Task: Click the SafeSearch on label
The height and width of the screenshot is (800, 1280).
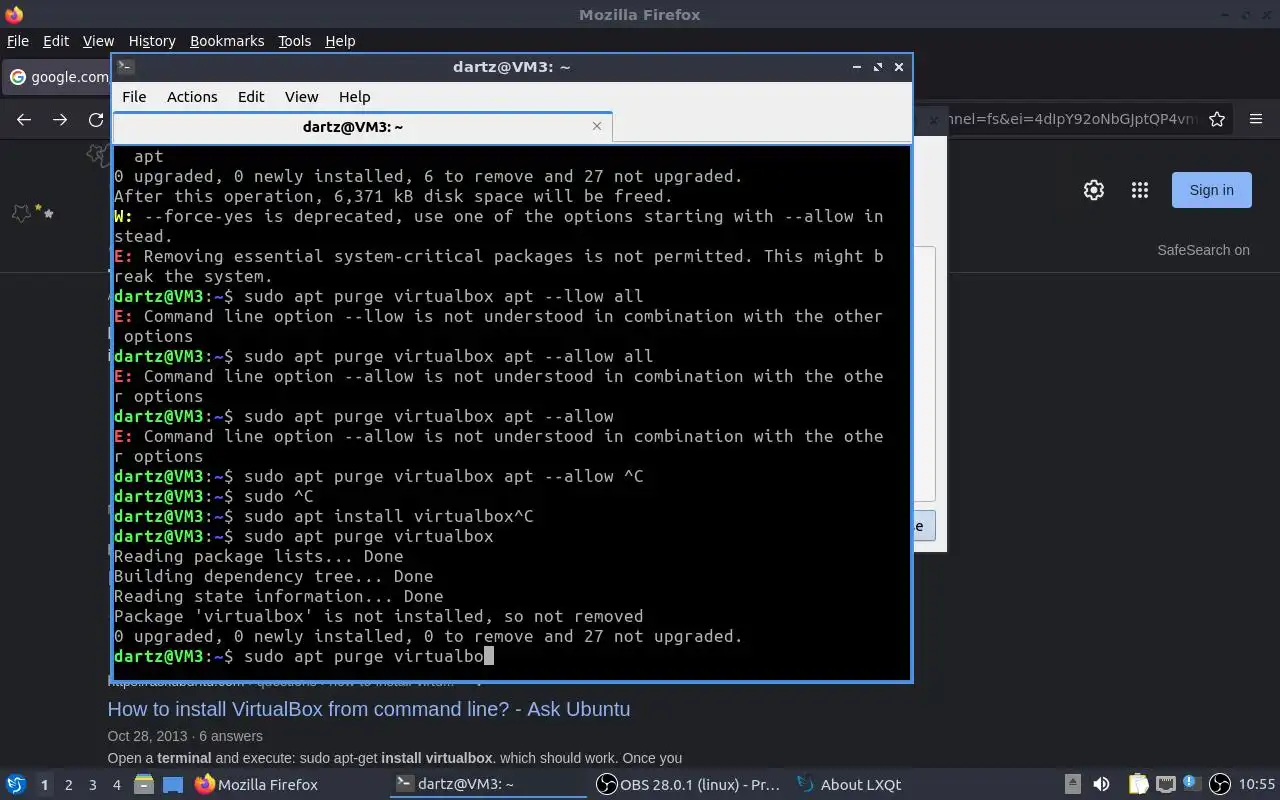Action: pyautogui.click(x=1203, y=250)
